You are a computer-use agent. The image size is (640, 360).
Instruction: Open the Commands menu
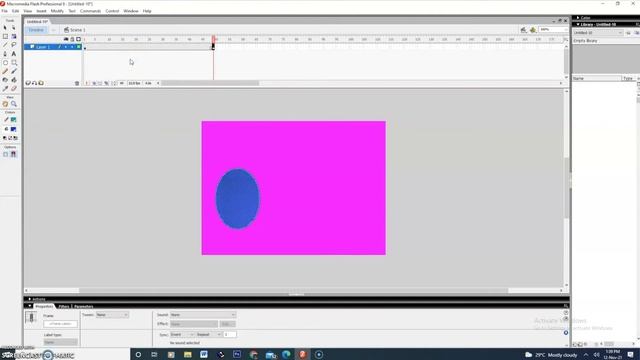point(90,11)
